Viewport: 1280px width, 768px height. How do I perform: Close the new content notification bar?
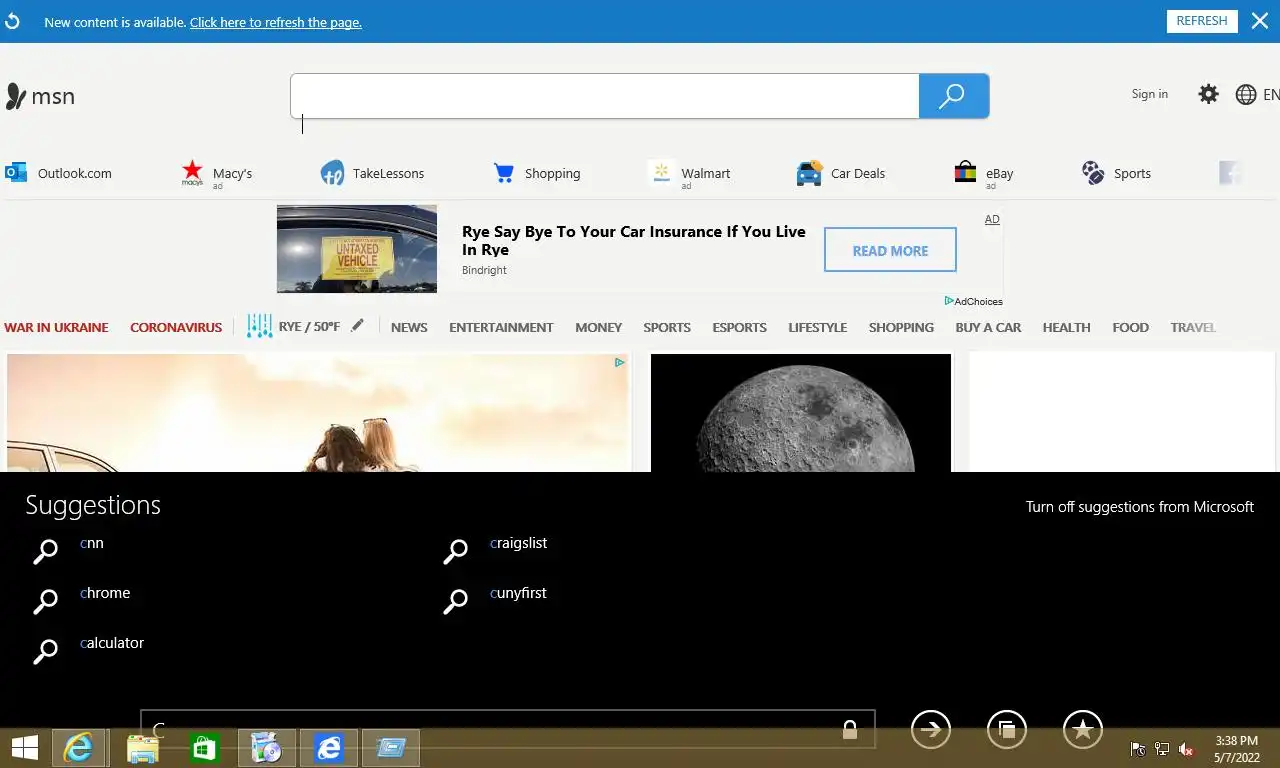pyautogui.click(x=1260, y=21)
